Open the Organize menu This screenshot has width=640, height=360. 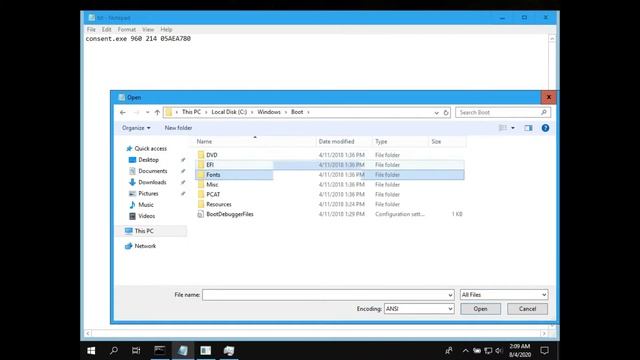tap(136, 128)
